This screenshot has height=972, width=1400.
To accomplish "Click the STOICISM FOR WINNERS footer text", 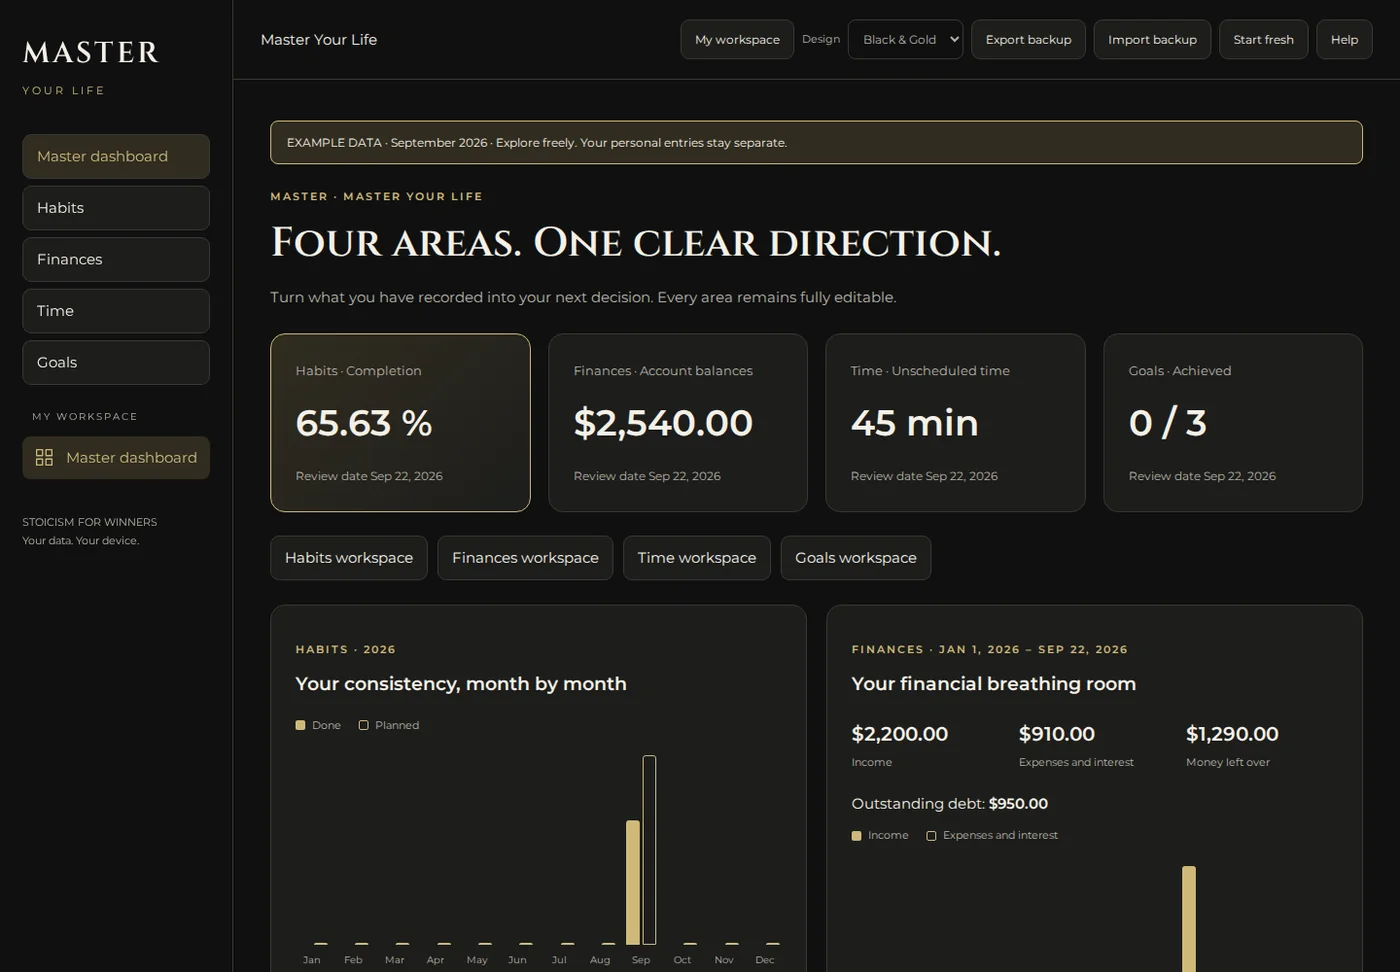I will pos(90,522).
